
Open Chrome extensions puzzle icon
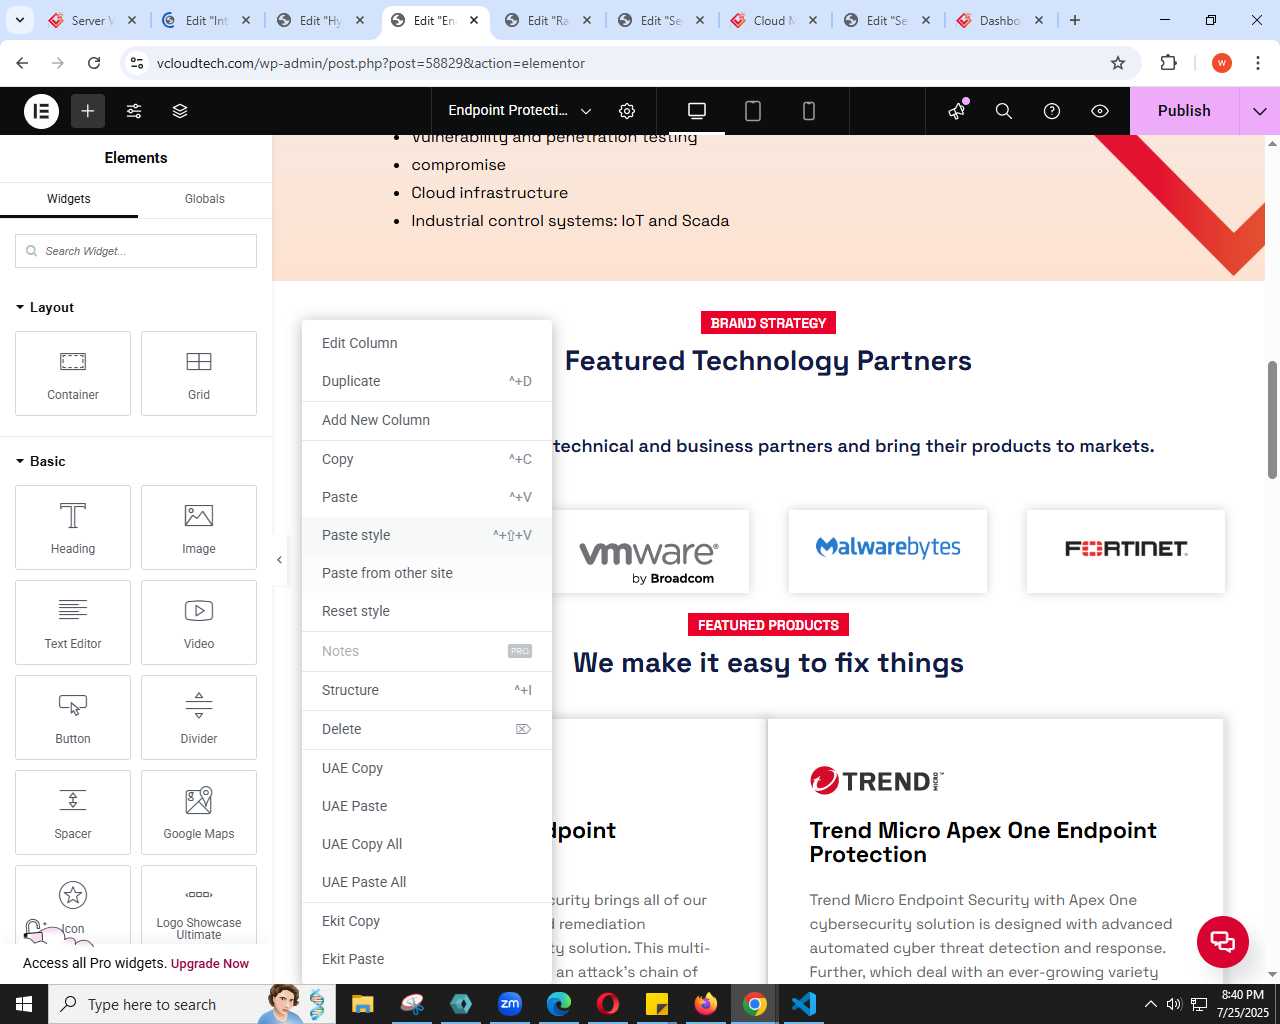click(x=1169, y=63)
